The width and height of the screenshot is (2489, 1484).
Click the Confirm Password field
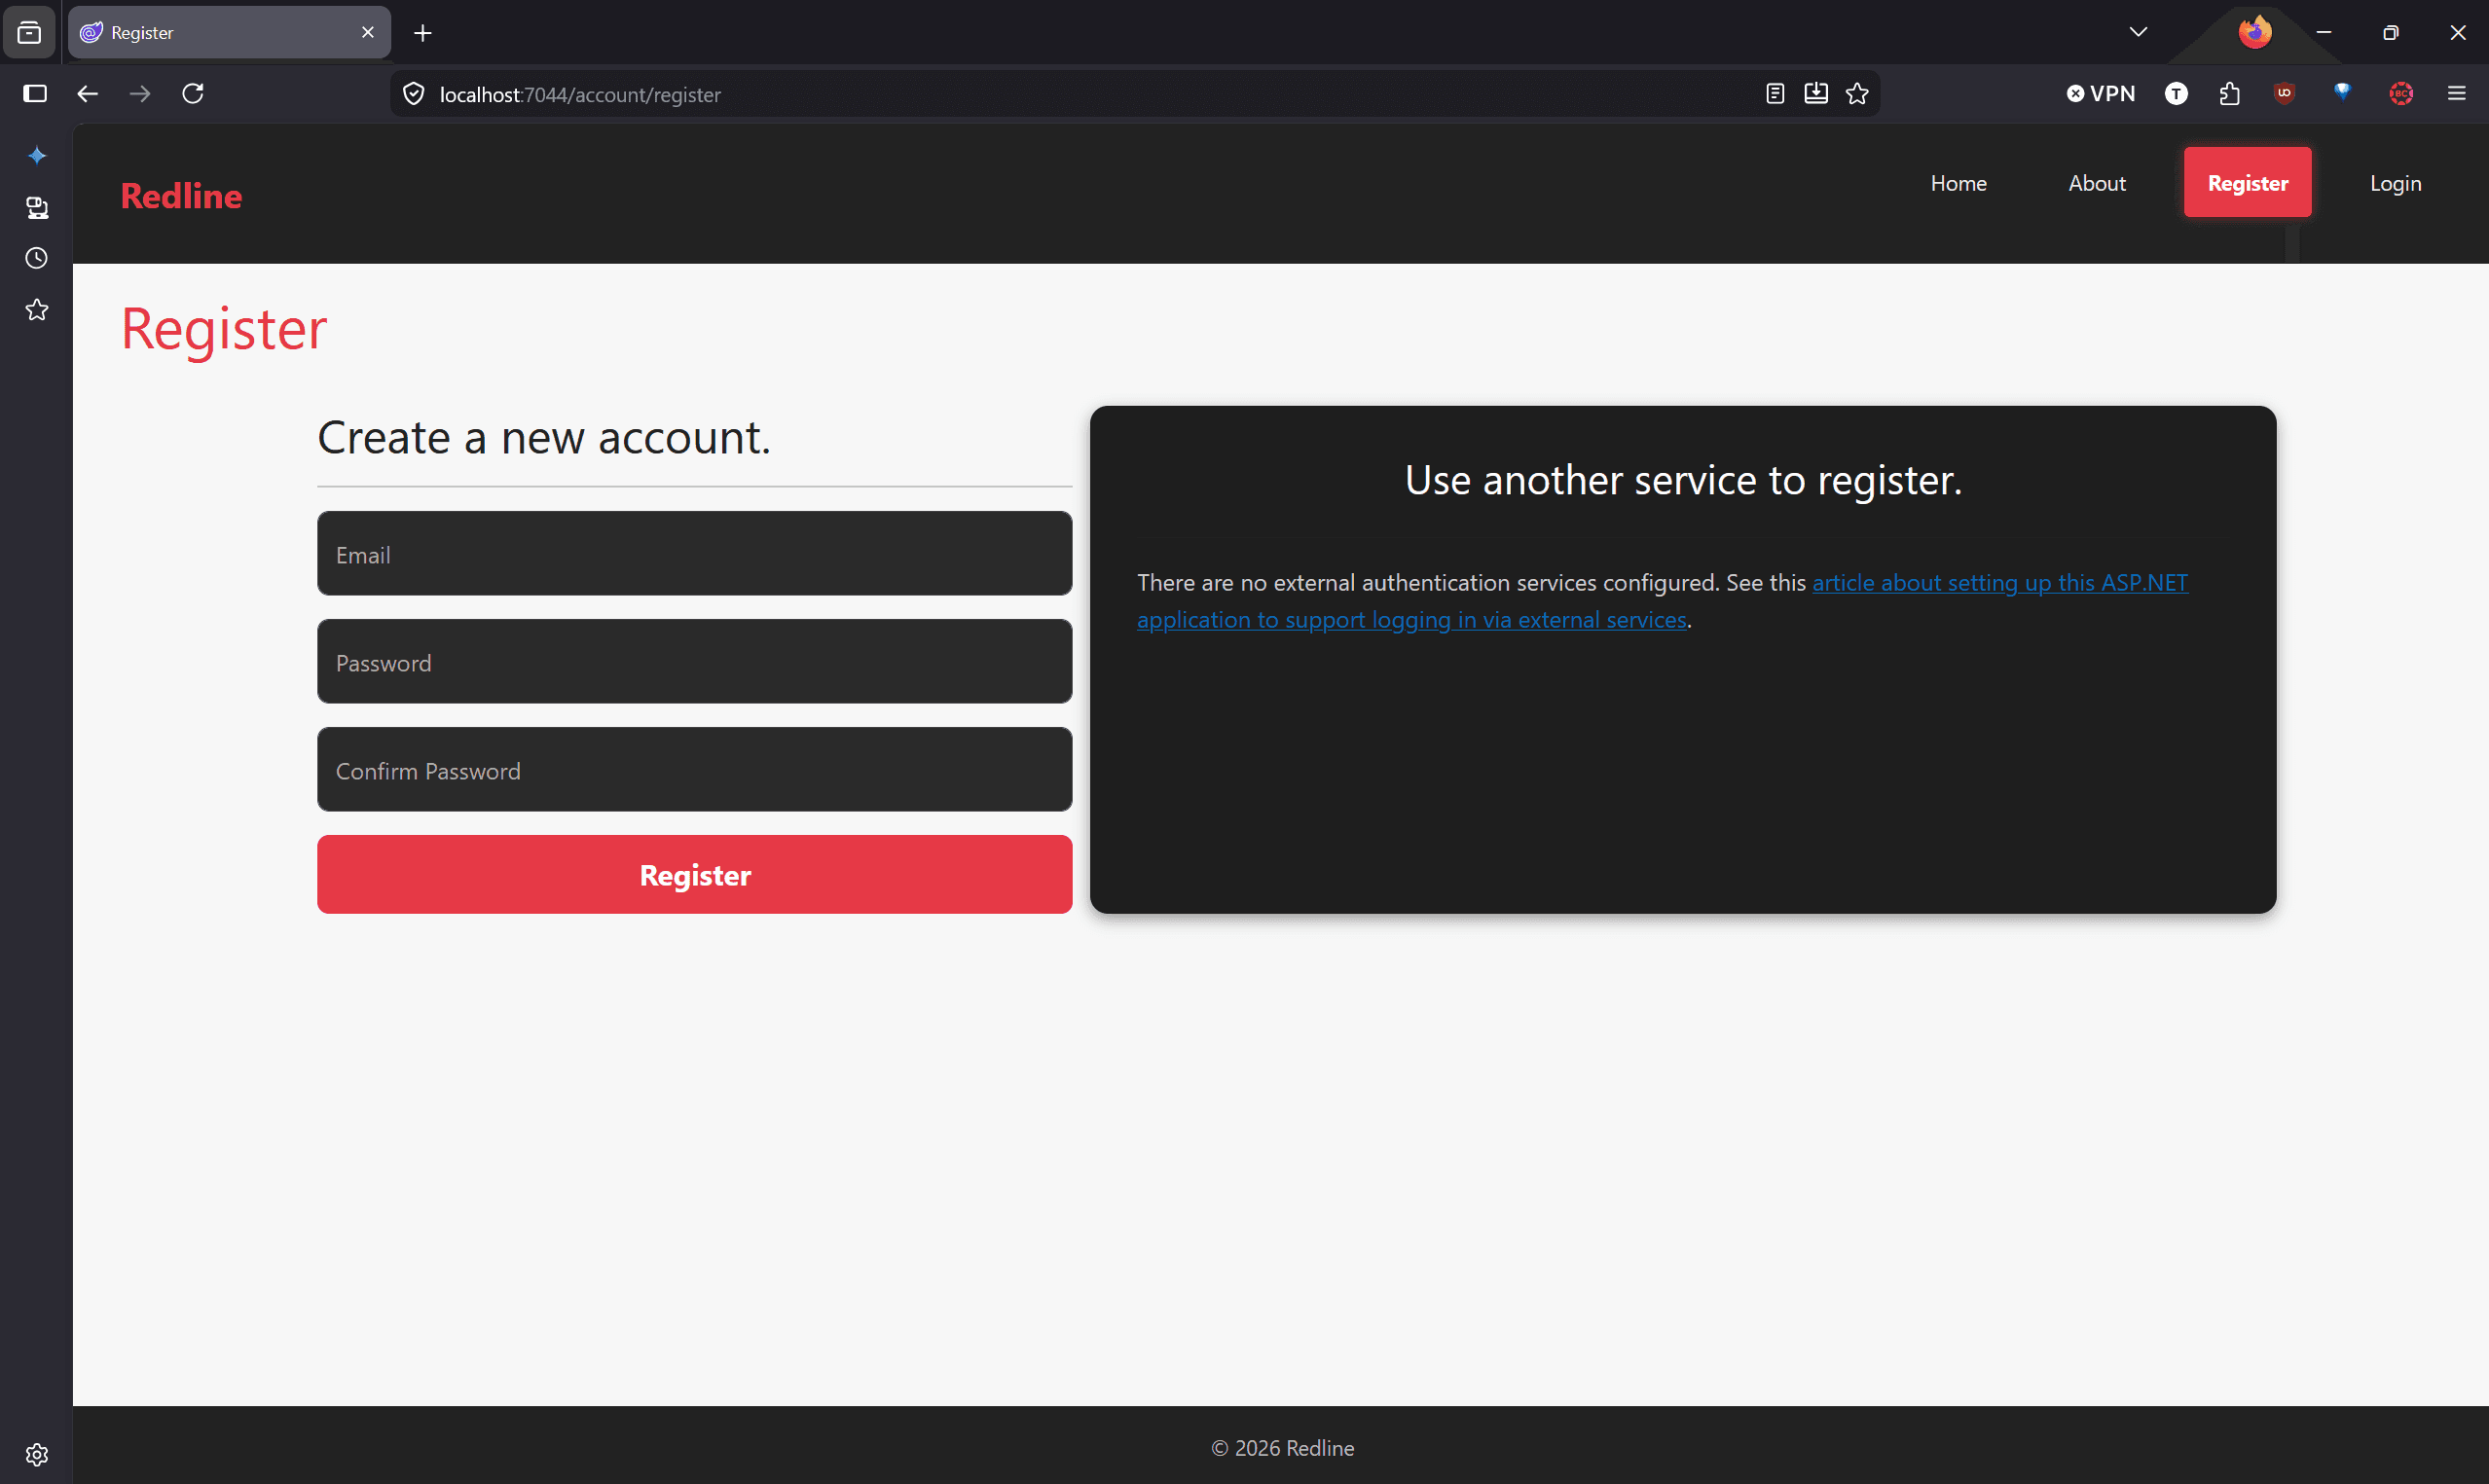click(695, 769)
